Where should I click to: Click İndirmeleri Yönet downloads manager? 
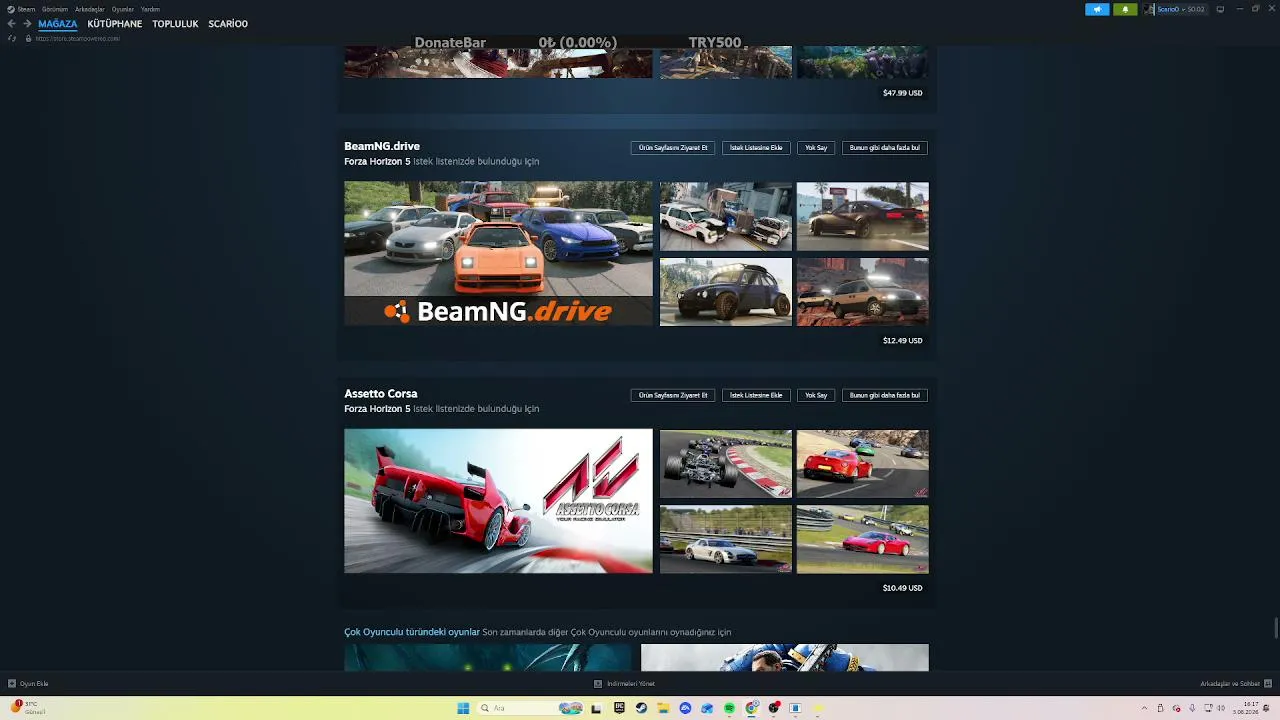(625, 684)
